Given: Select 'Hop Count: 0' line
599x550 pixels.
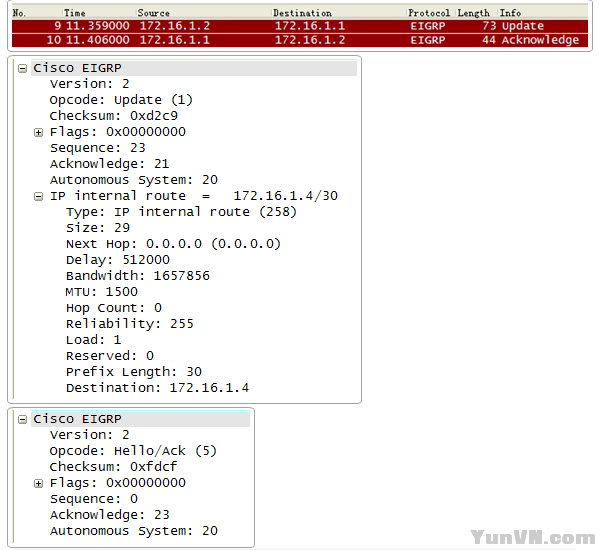Looking at the screenshot, I should click(114, 308).
